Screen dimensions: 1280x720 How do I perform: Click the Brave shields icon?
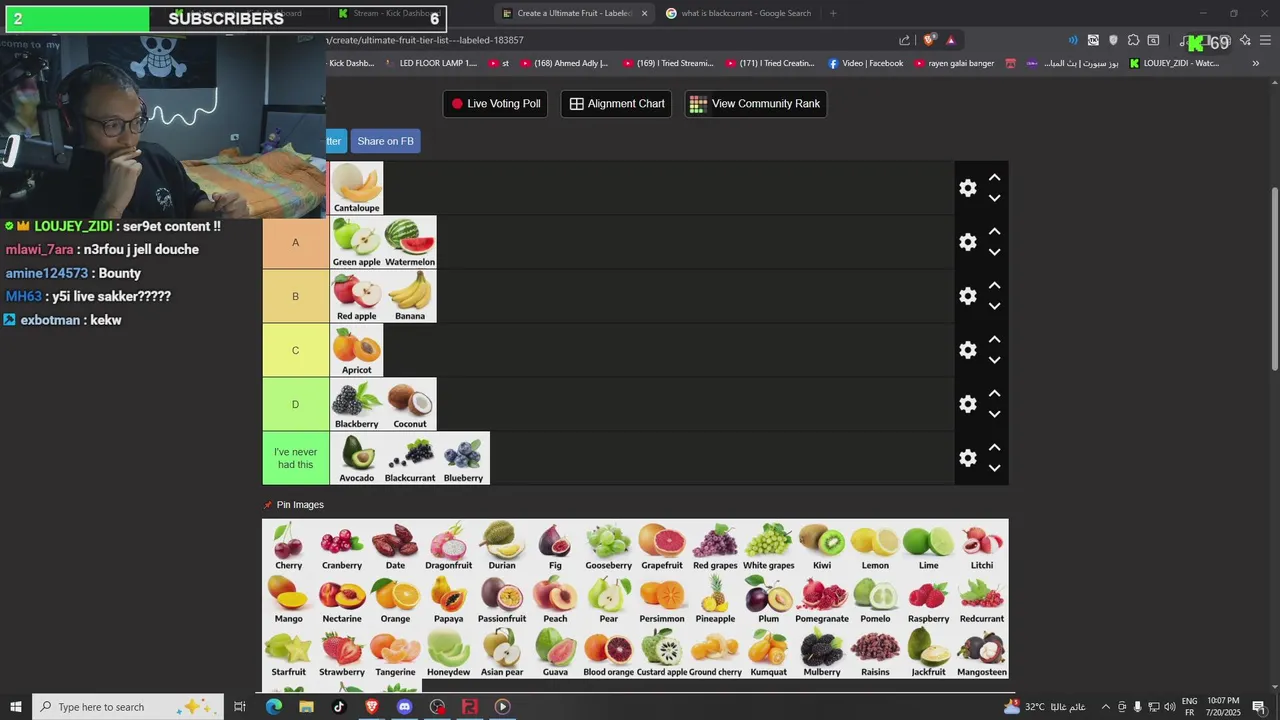point(929,40)
